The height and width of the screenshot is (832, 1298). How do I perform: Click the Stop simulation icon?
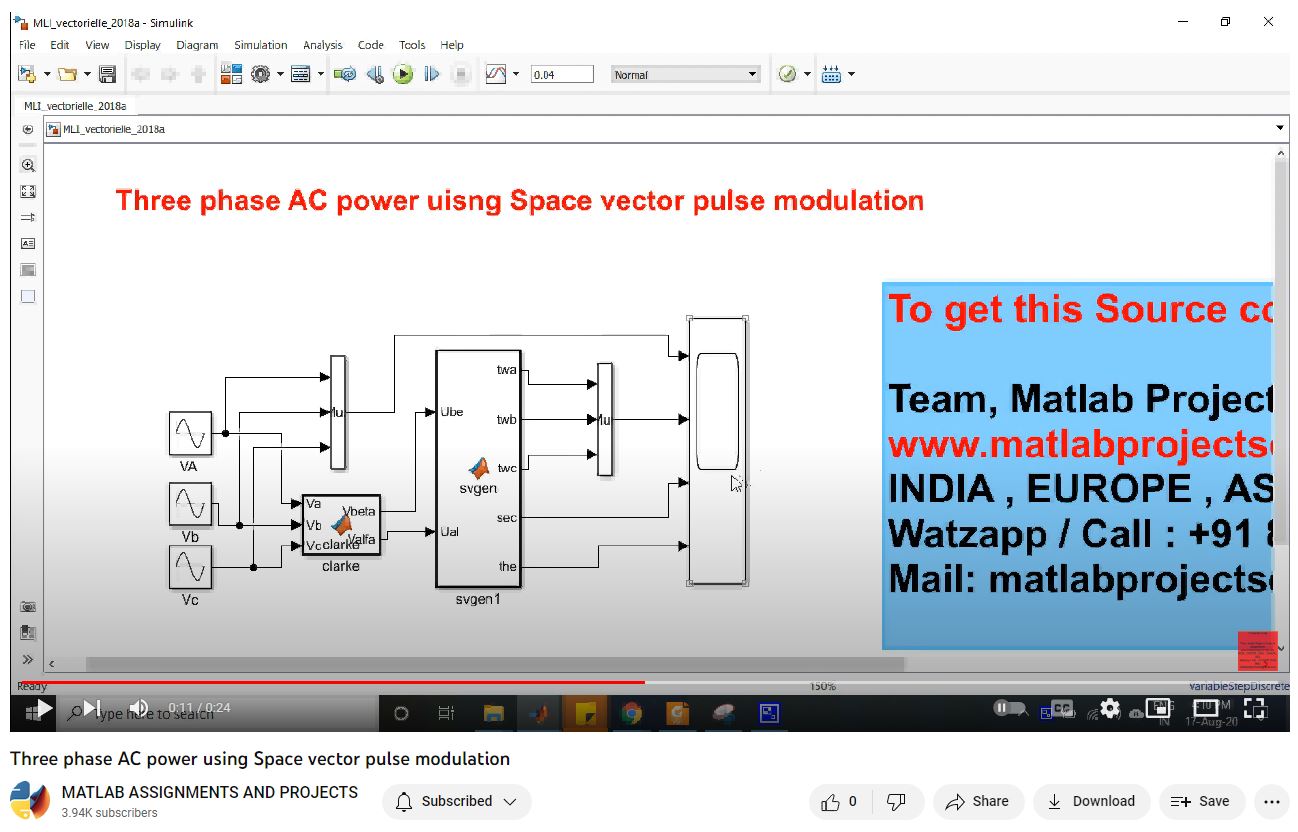point(461,74)
